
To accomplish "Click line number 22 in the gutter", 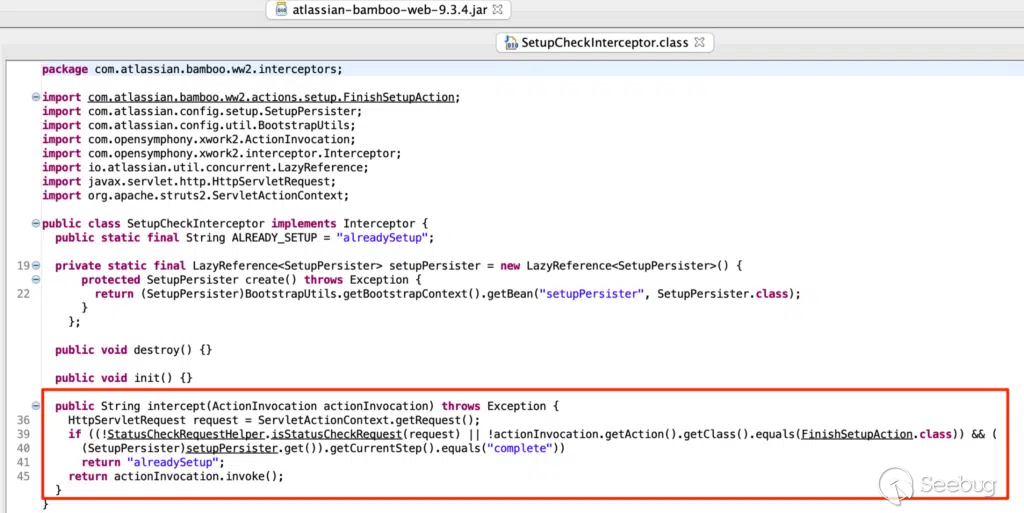I will (23, 294).
